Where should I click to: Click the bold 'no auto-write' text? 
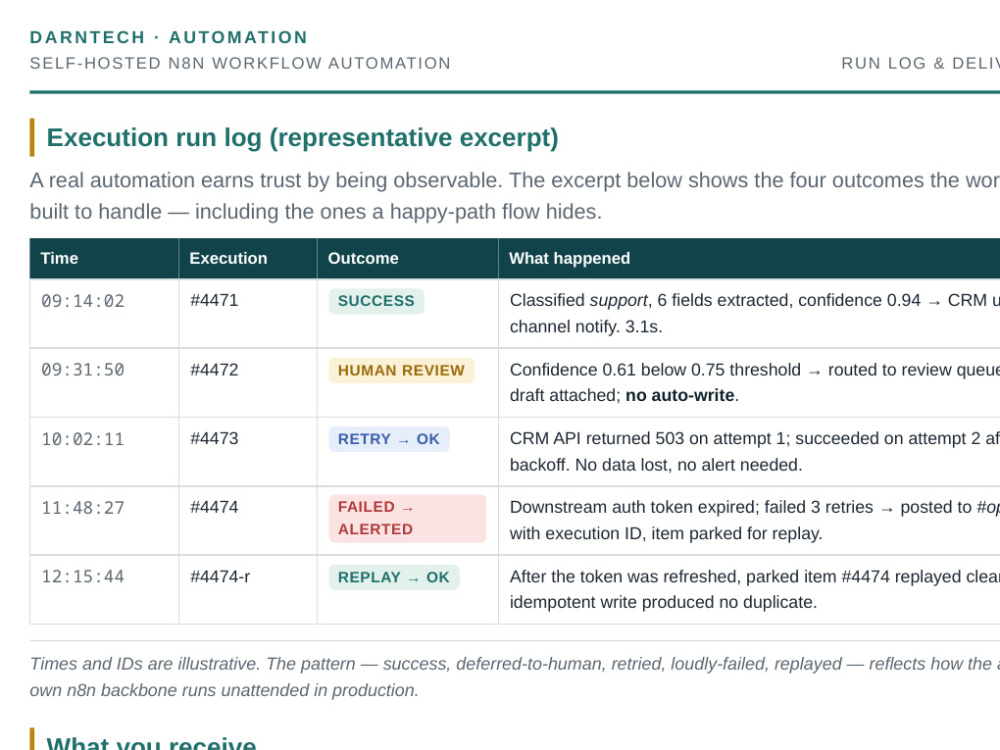pos(680,395)
